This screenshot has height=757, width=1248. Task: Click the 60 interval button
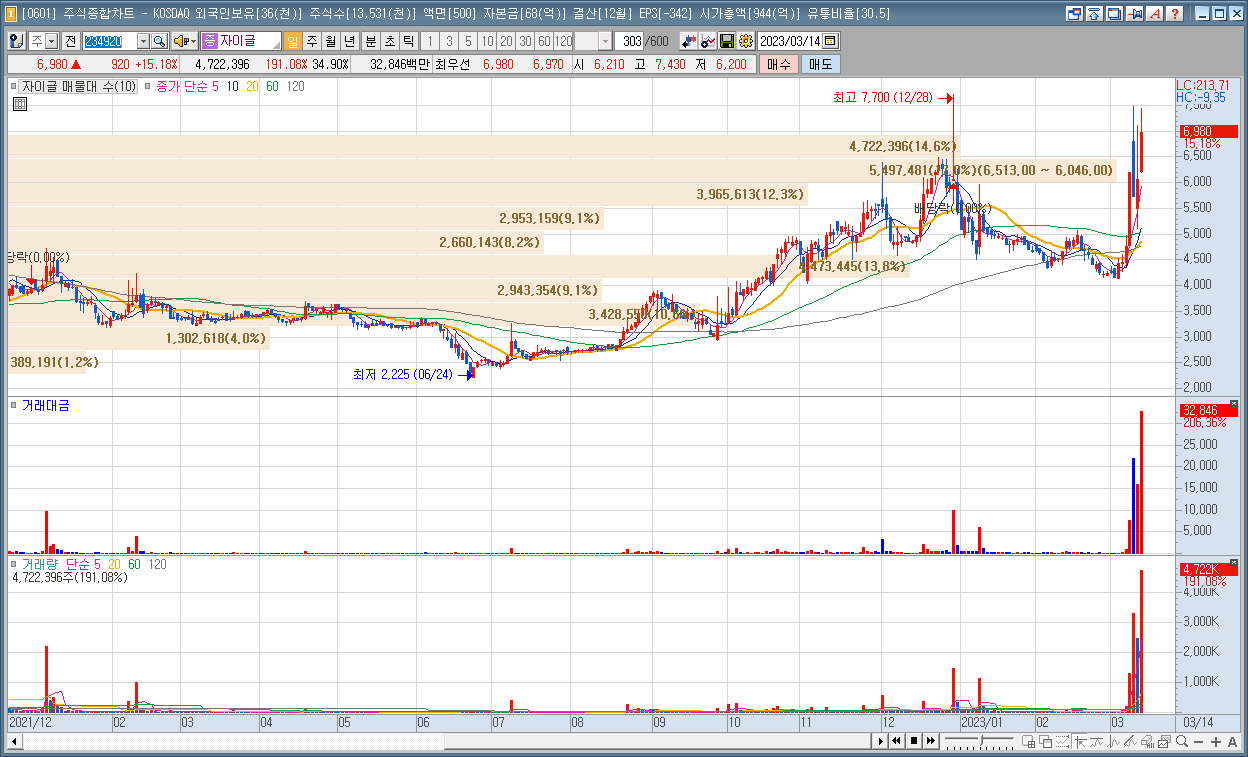click(x=544, y=41)
